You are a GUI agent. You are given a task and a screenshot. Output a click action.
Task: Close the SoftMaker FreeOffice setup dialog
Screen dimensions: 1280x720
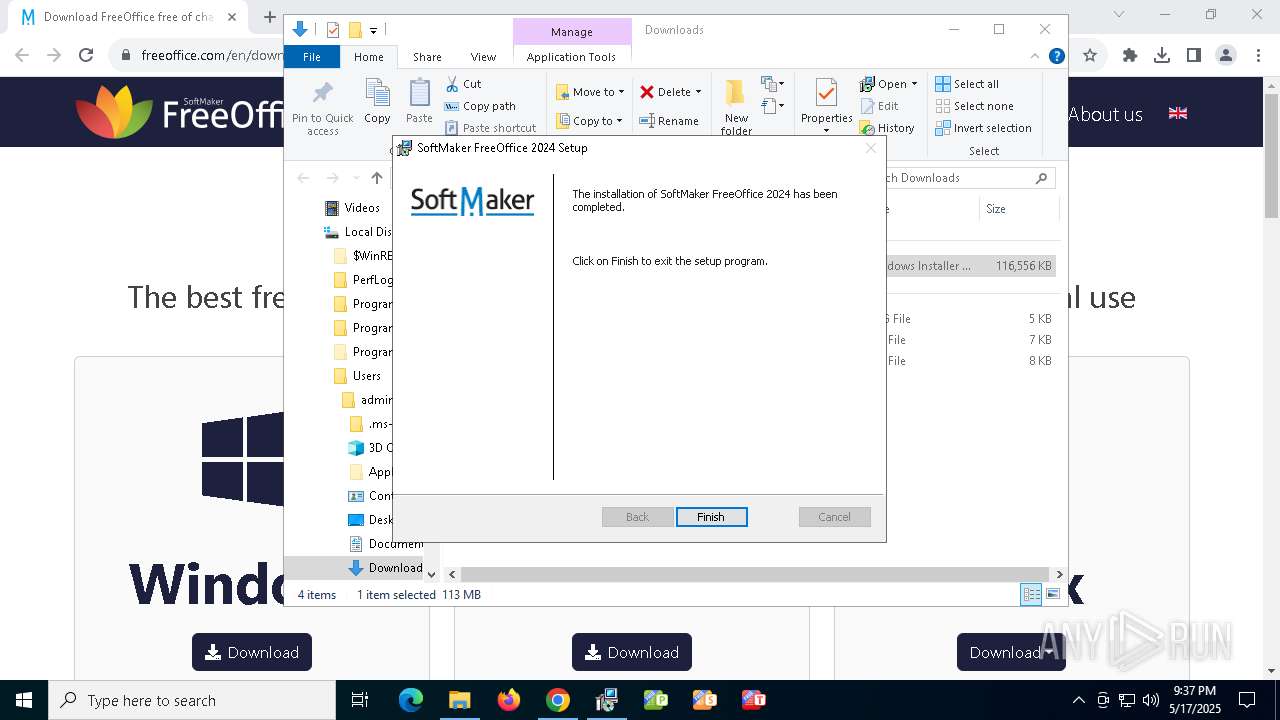pos(870,148)
